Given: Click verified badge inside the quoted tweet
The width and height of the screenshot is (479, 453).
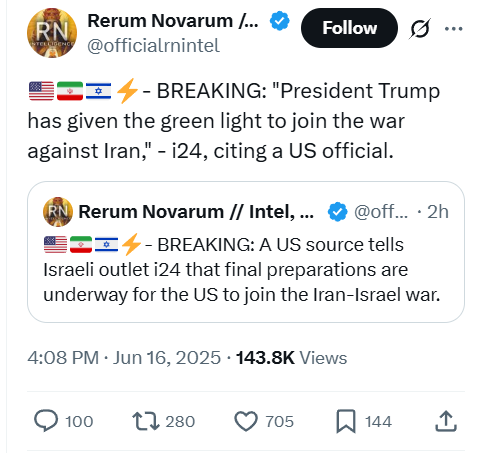Looking at the screenshot, I should [x=337, y=212].
